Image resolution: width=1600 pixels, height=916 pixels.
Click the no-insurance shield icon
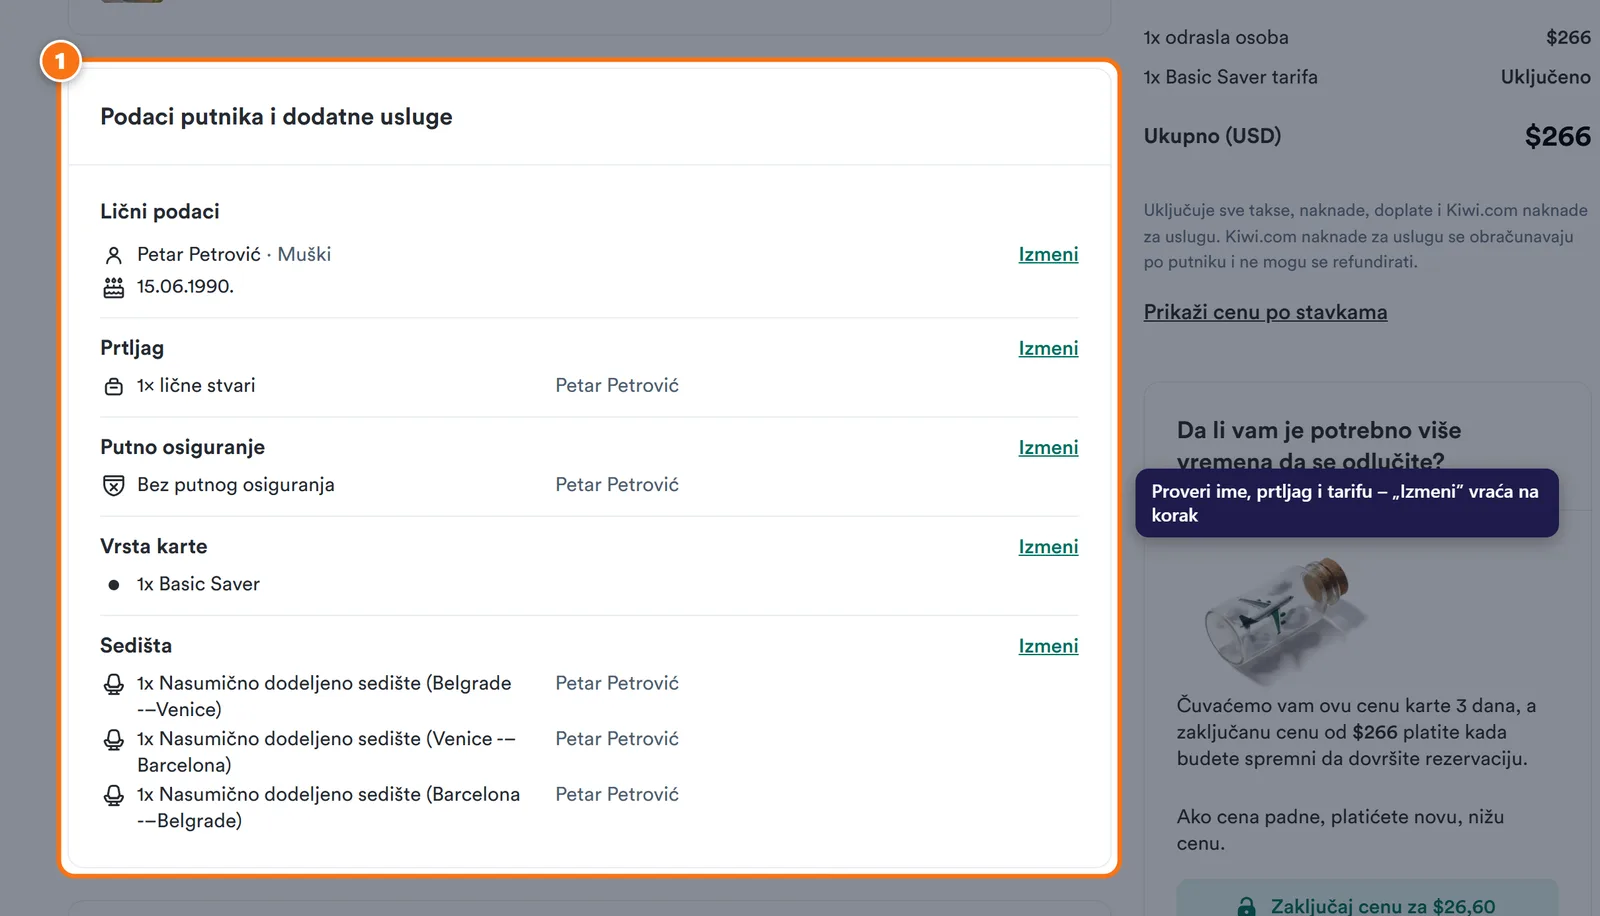[114, 485]
